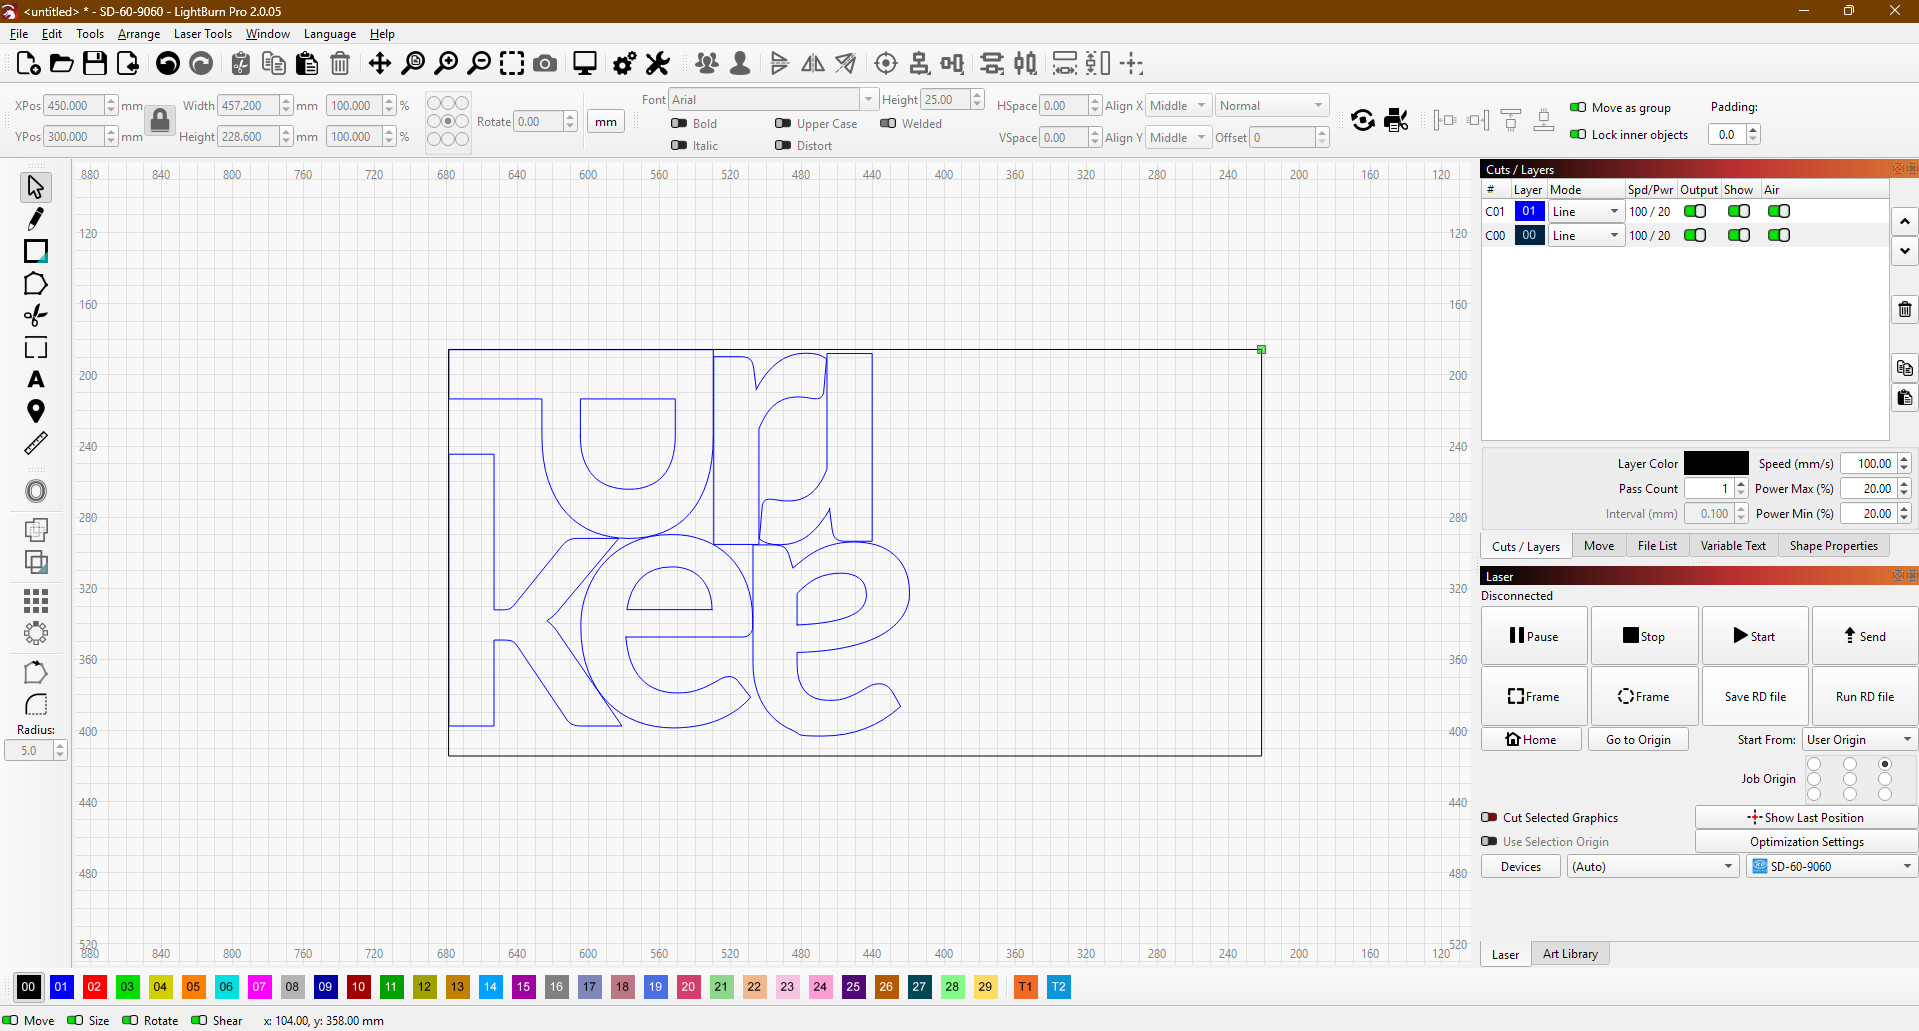This screenshot has width=1919, height=1031.
Task: Open the camera capture tool
Action: tap(545, 64)
